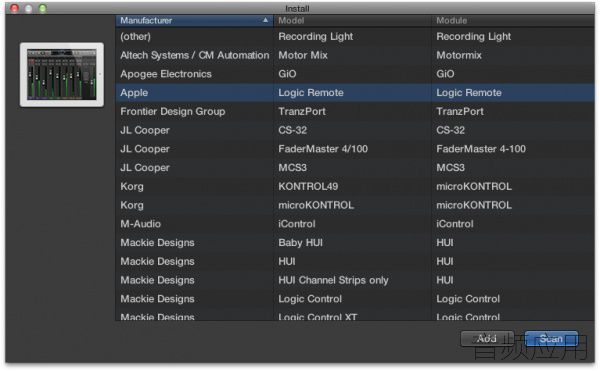Sort by the Manufacturer column header

click(194, 21)
